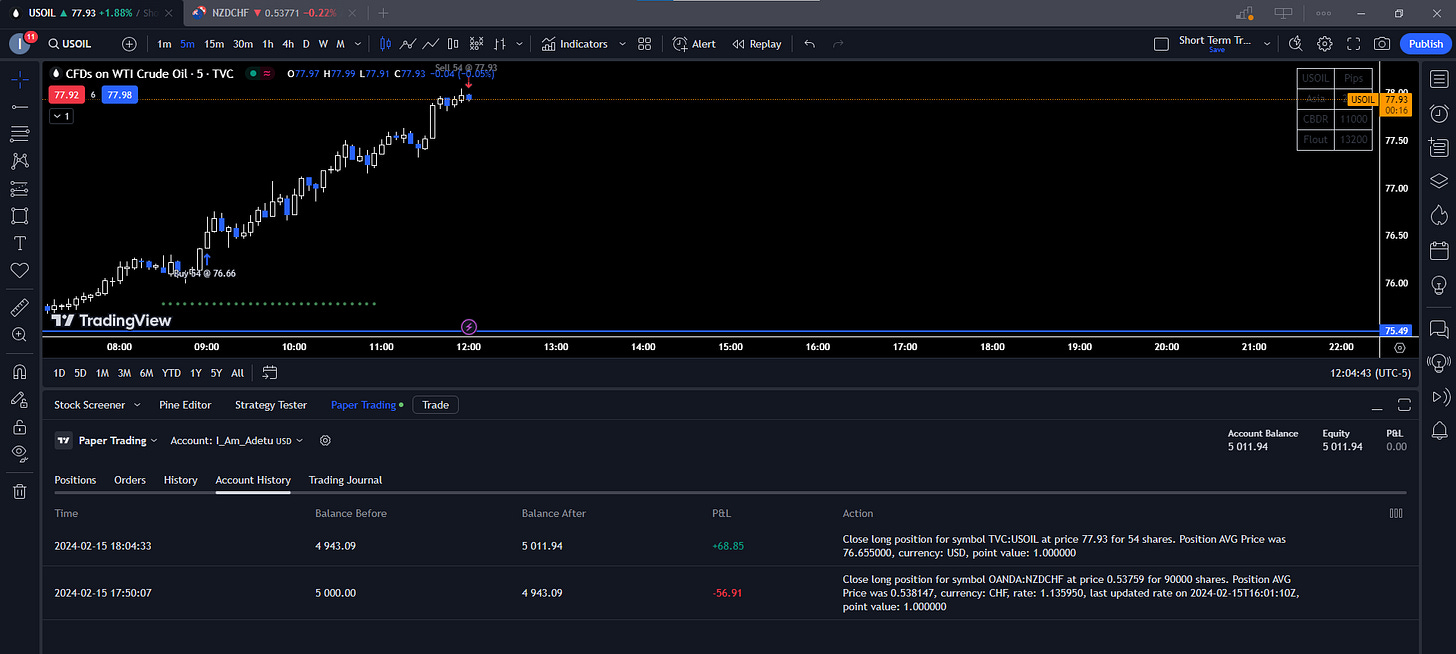Select the 4h interval
The height and width of the screenshot is (654, 1456).
tap(288, 44)
